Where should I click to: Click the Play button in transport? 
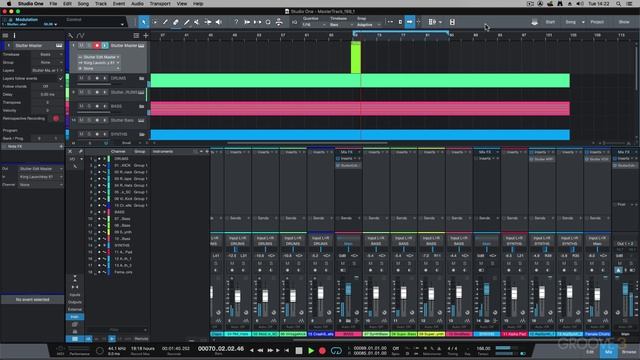pos(311,351)
